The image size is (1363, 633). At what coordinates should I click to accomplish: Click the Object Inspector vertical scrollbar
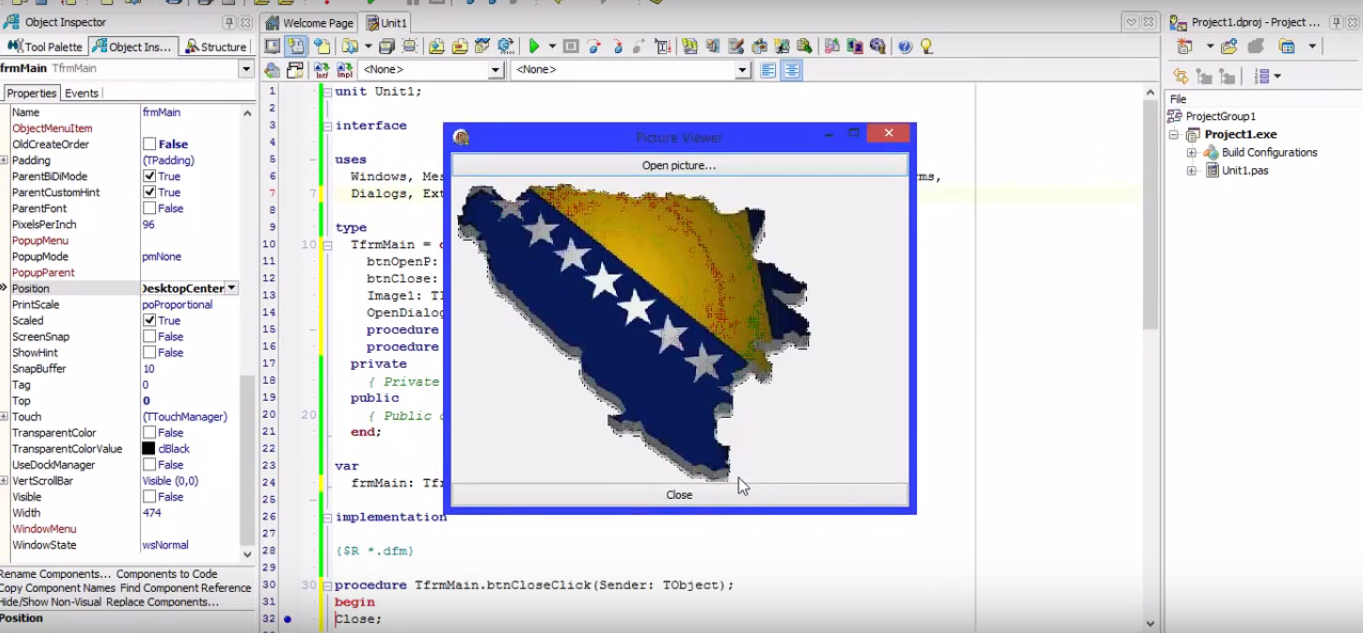(x=248, y=333)
